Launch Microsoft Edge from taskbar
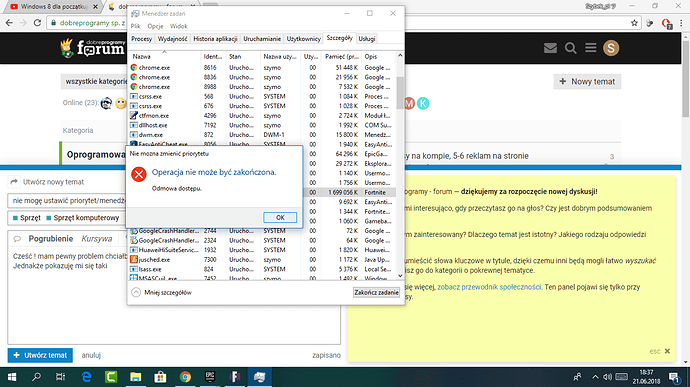The image size is (690, 387). pyautogui.click(x=86, y=377)
